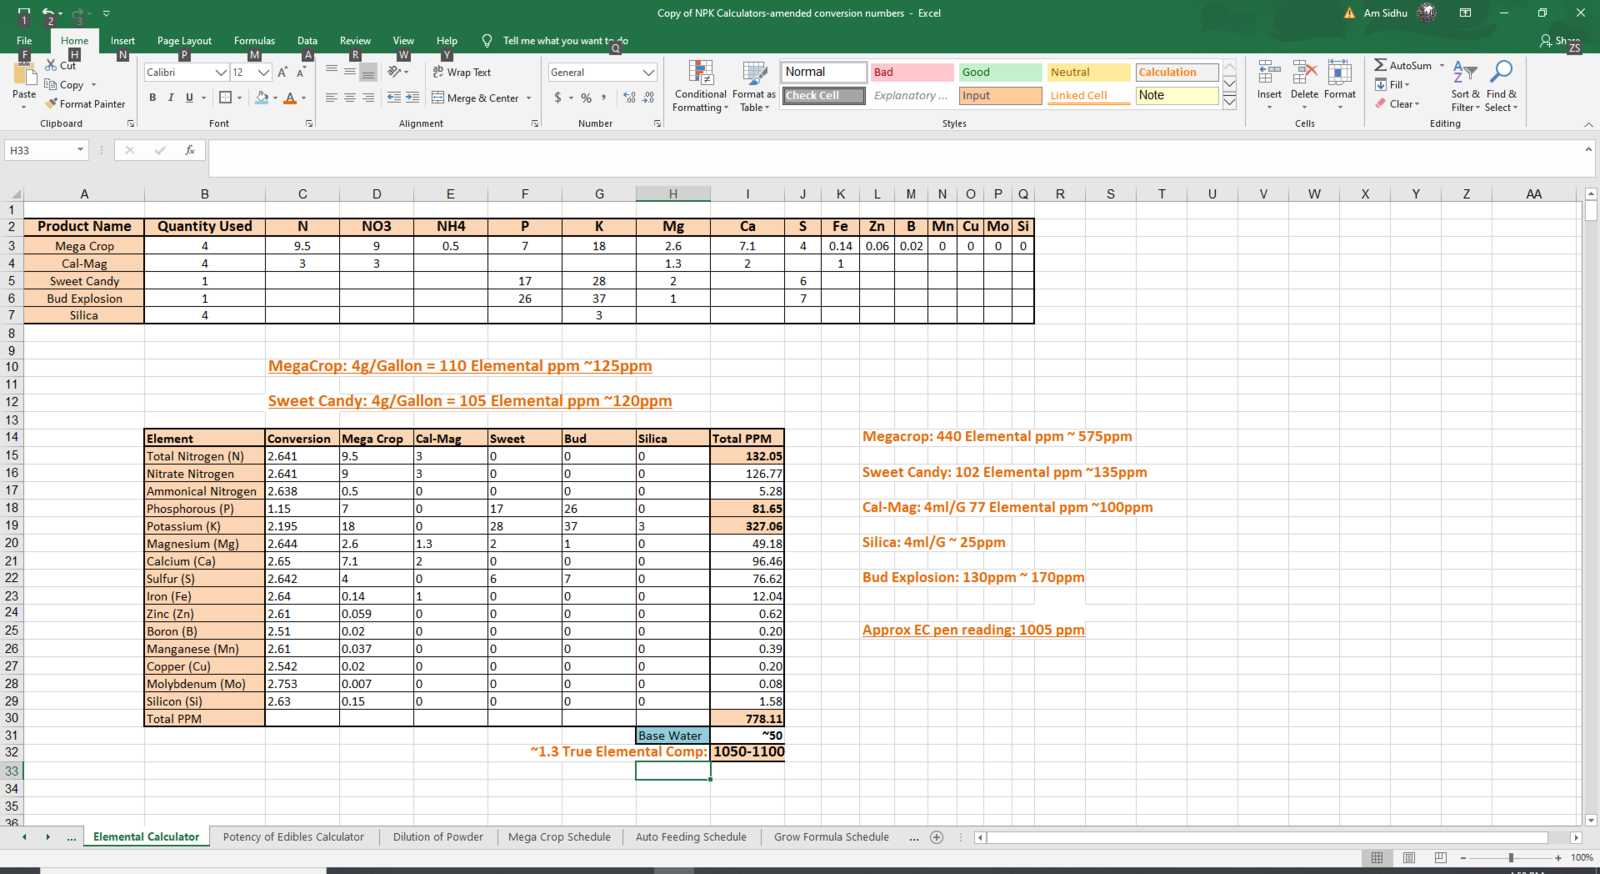Collapse the ribbon arrow

click(x=1589, y=124)
